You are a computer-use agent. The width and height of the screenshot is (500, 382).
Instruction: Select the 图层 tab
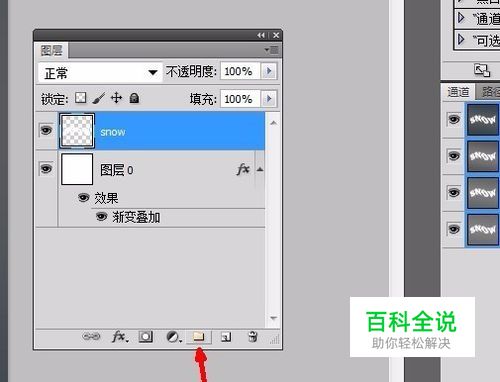(x=51, y=51)
